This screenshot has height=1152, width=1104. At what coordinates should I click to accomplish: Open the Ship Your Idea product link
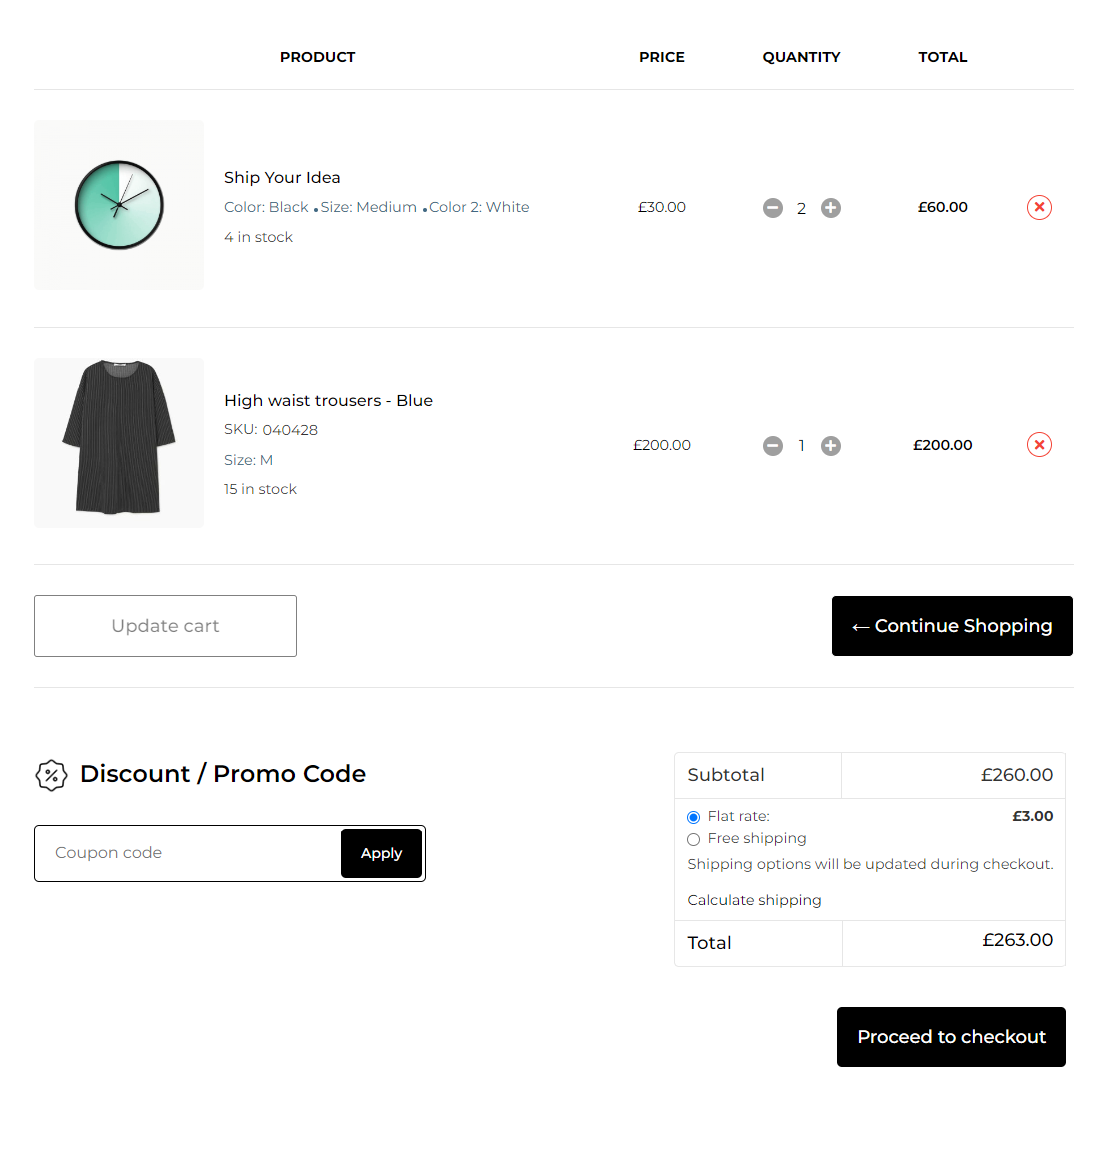[282, 177]
